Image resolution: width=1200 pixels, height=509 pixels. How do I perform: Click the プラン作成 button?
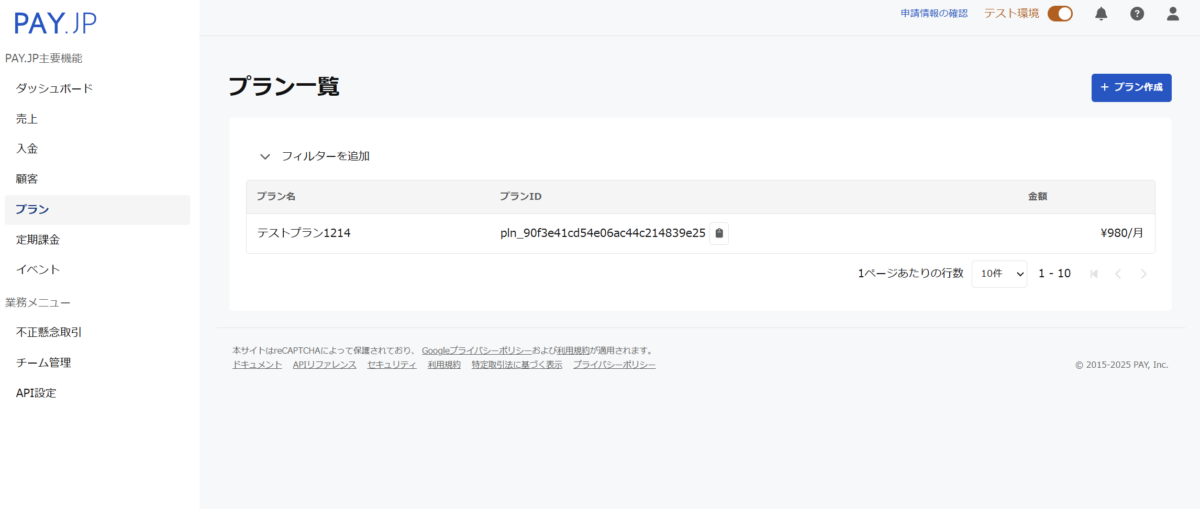1131,88
